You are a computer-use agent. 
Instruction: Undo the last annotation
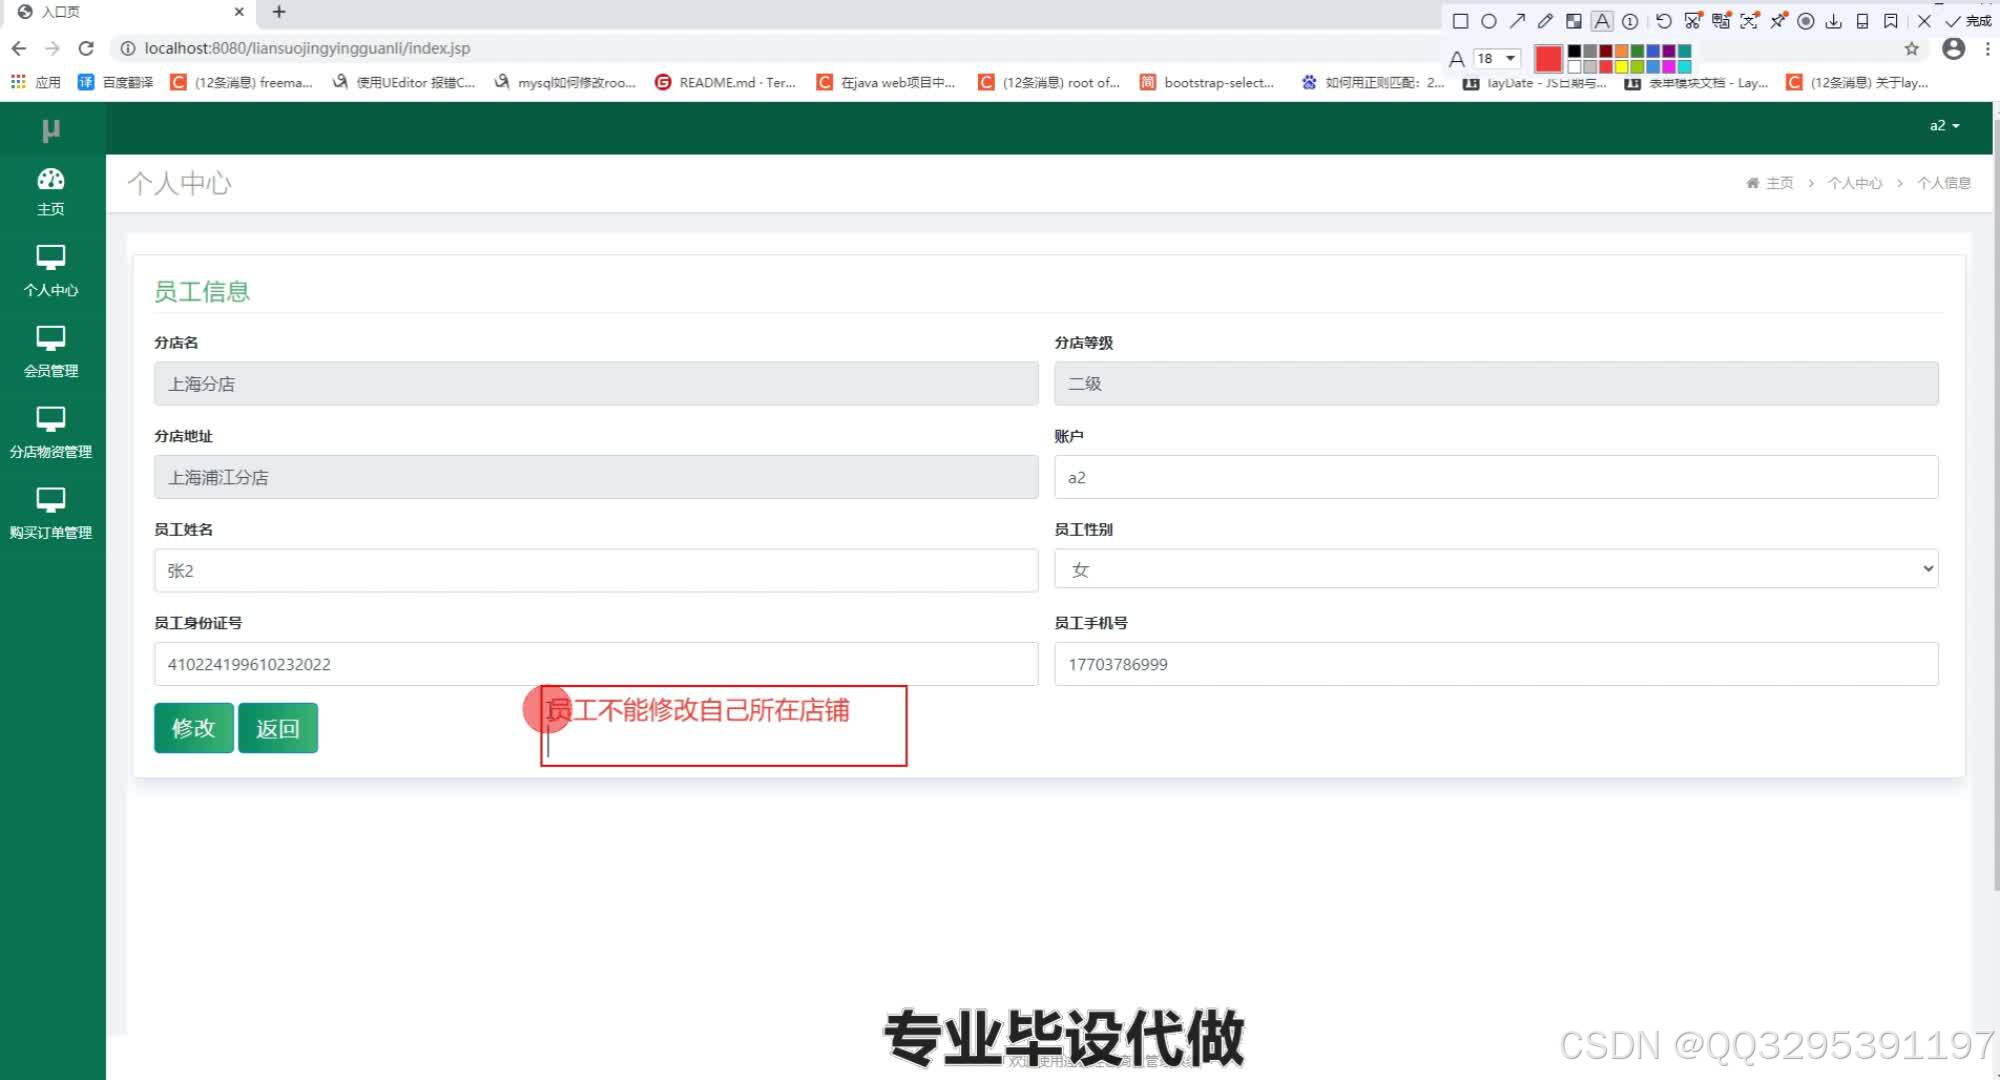tap(1664, 21)
